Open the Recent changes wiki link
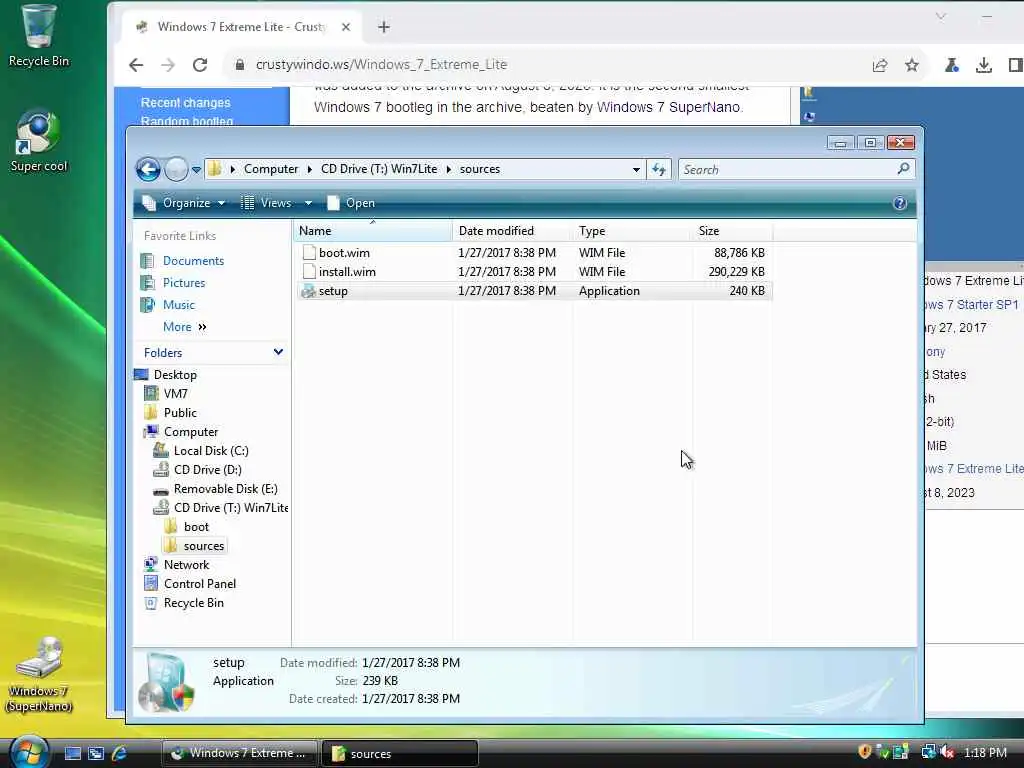The height and width of the screenshot is (768, 1024). [x=185, y=103]
